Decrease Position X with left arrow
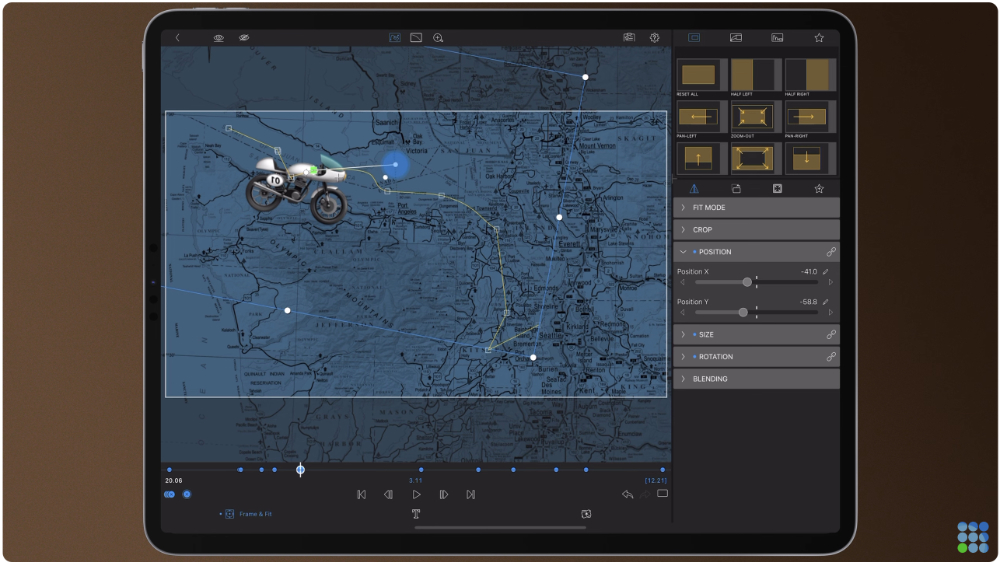The width and height of the screenshot is (1000, 566). click(x=682, y=282)
